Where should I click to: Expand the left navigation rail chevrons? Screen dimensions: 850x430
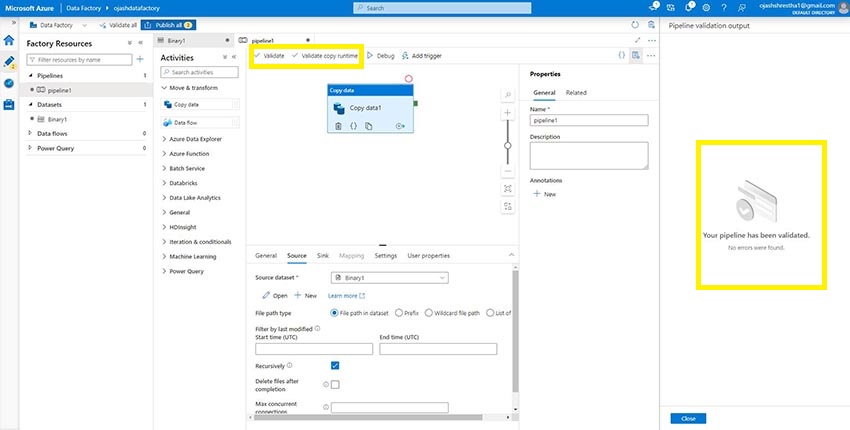[x=14, y=22]
